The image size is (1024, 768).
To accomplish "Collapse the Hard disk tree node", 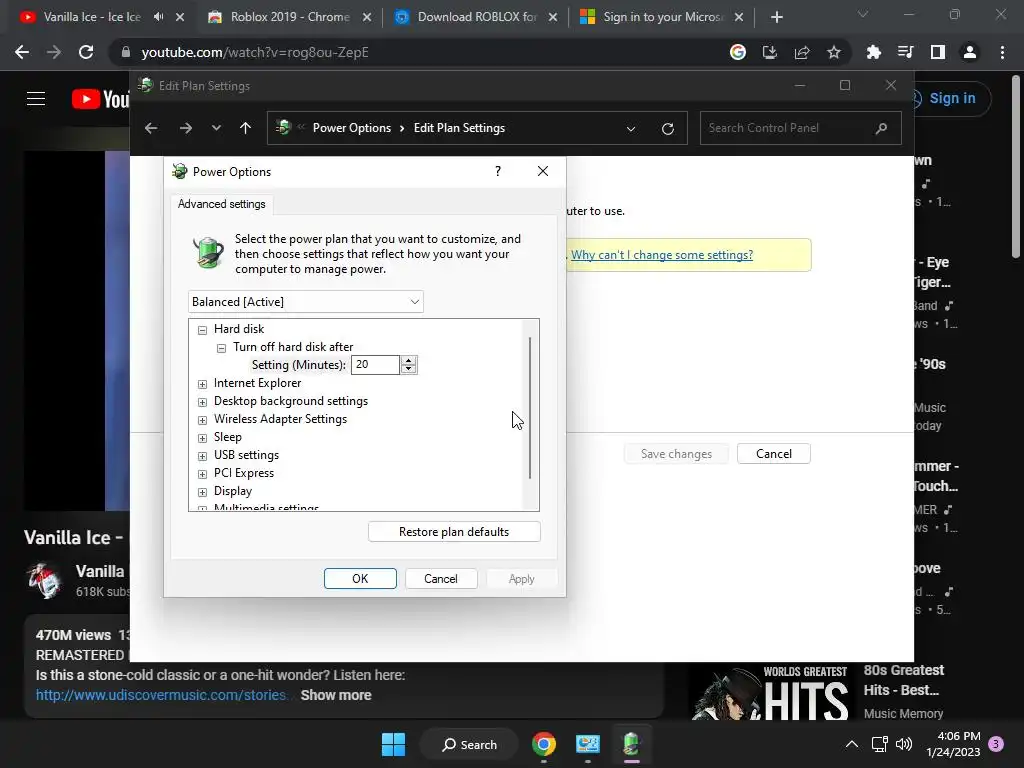I will tap(202, 330).
